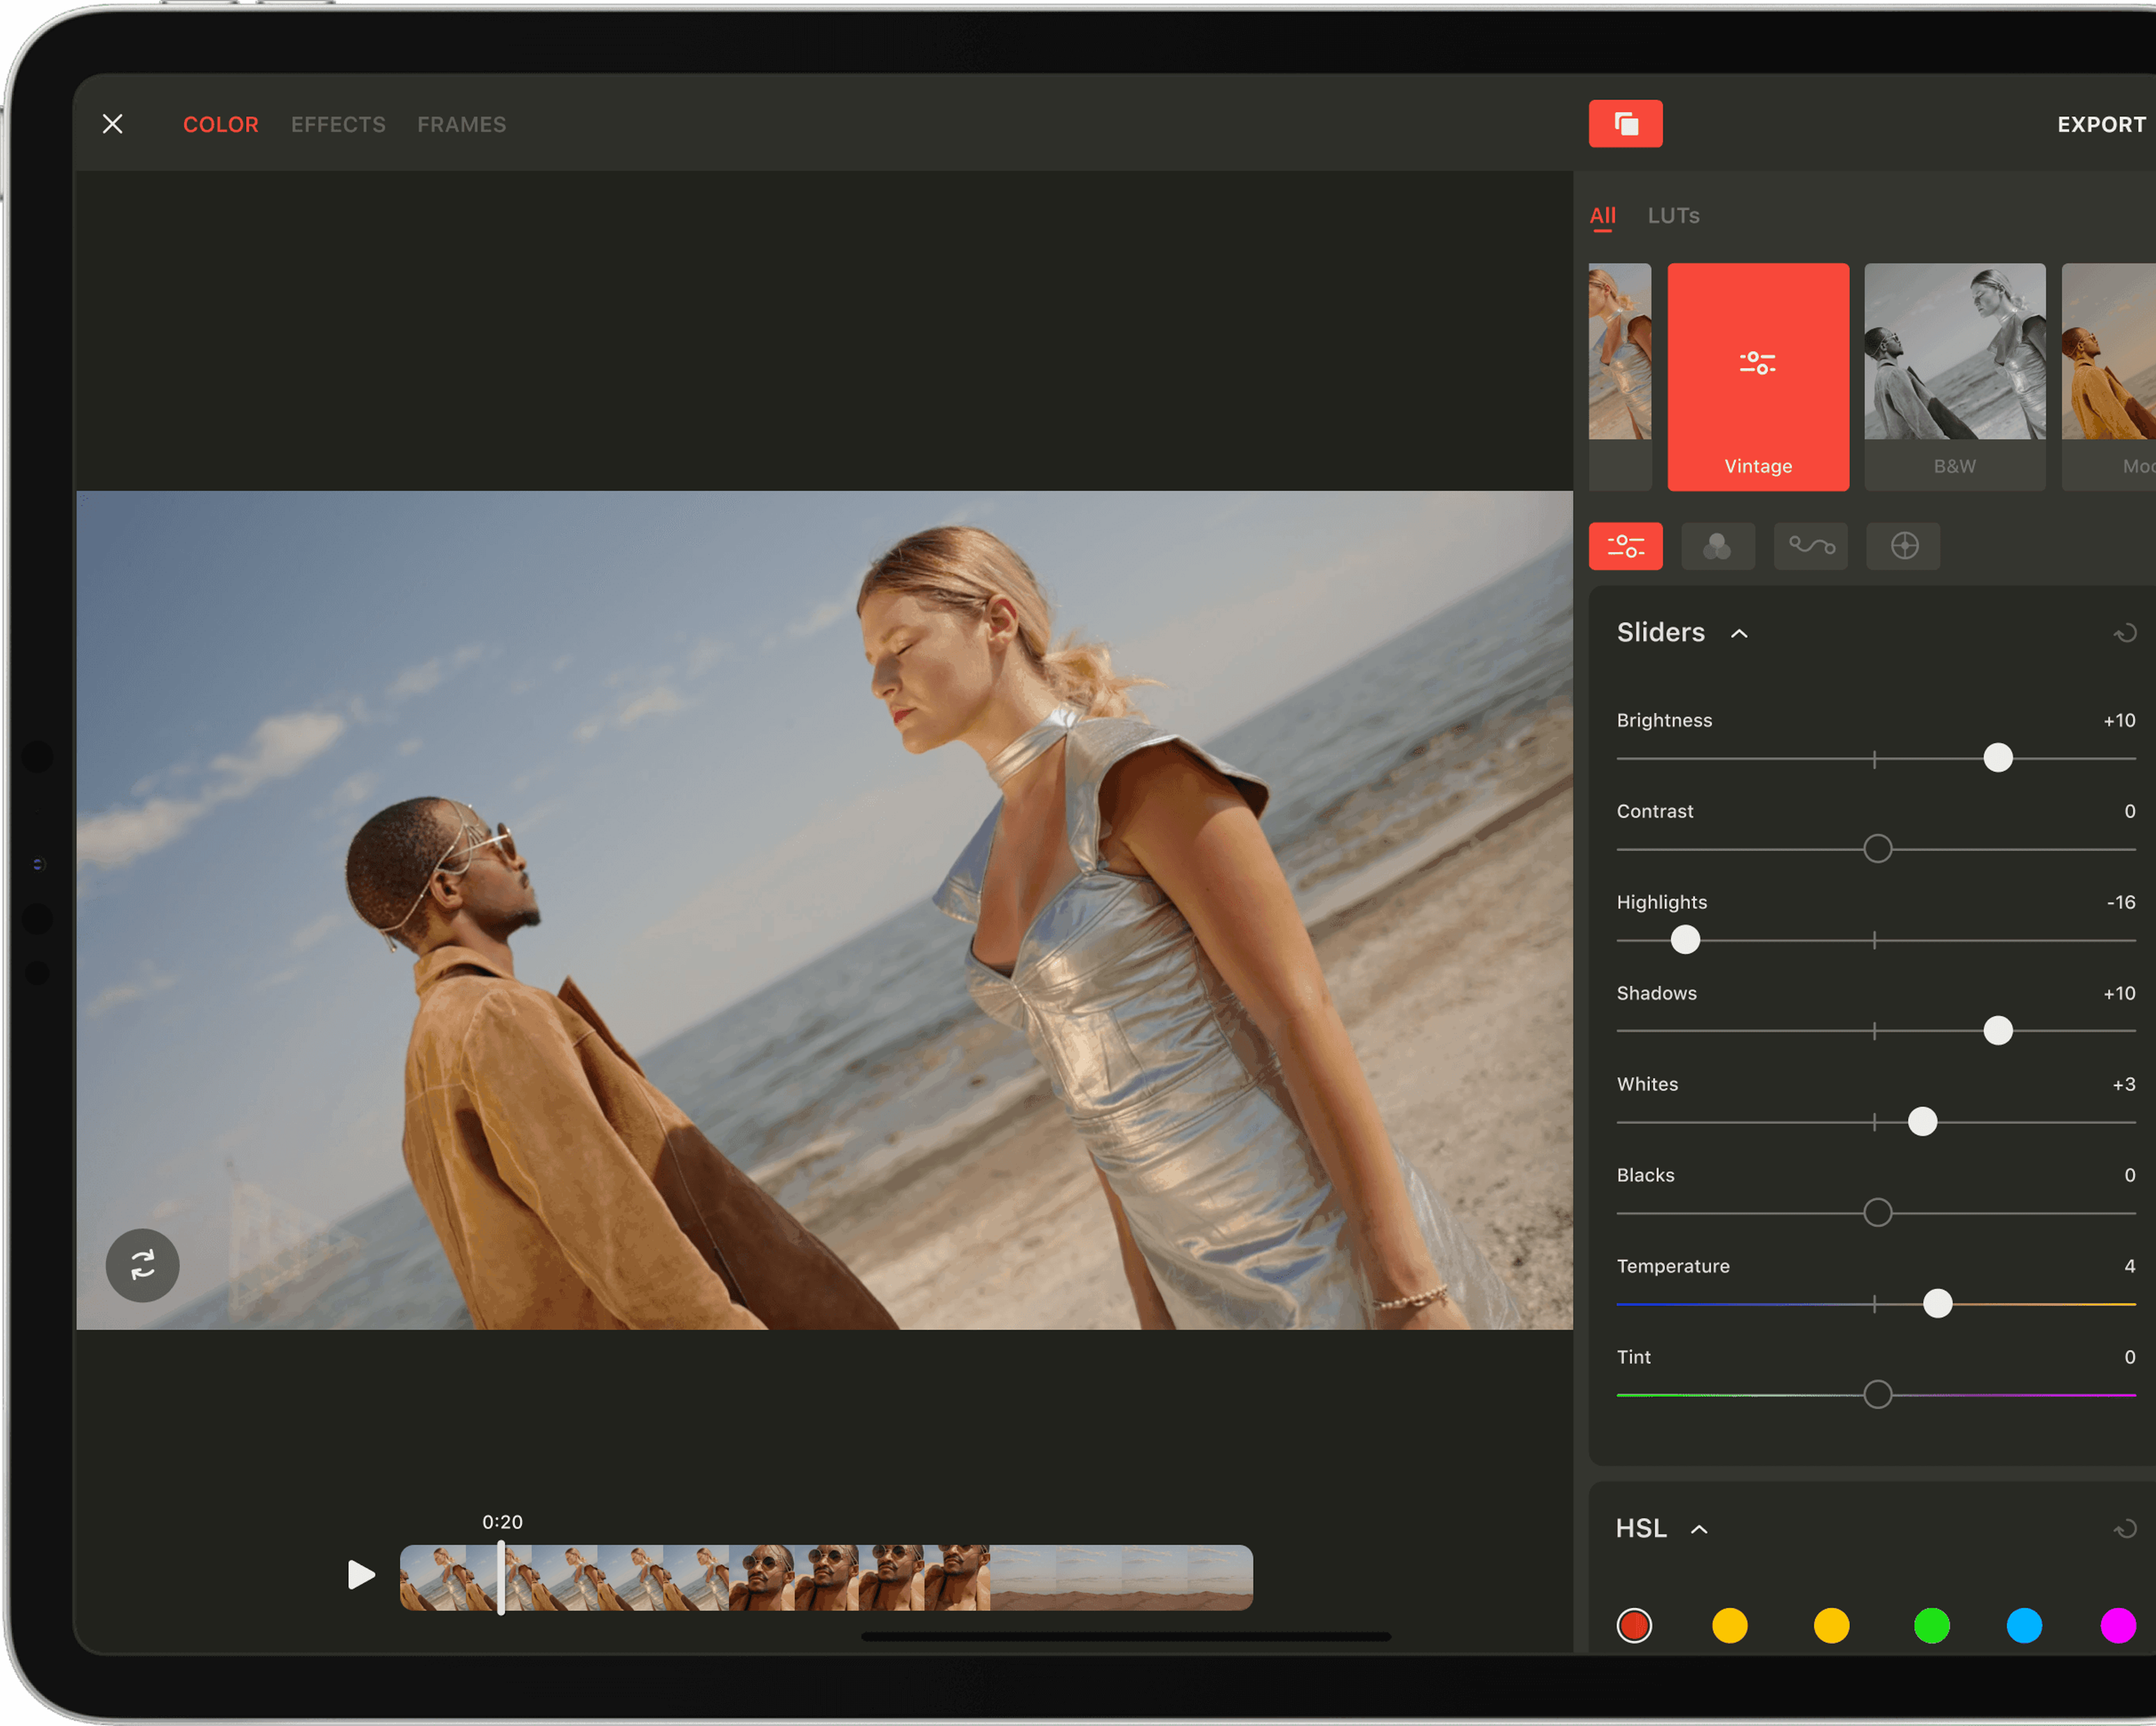Click the Brightness slider handle
Viewport: 2156px width, 1726px height.
pyautogui.click(x=1997, y=758)
